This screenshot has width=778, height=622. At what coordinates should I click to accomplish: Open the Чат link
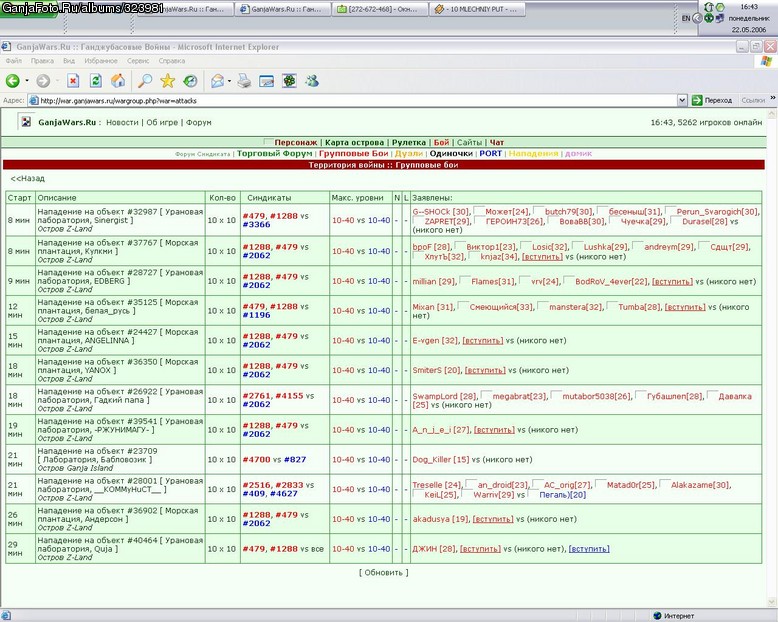click(497, 142)
